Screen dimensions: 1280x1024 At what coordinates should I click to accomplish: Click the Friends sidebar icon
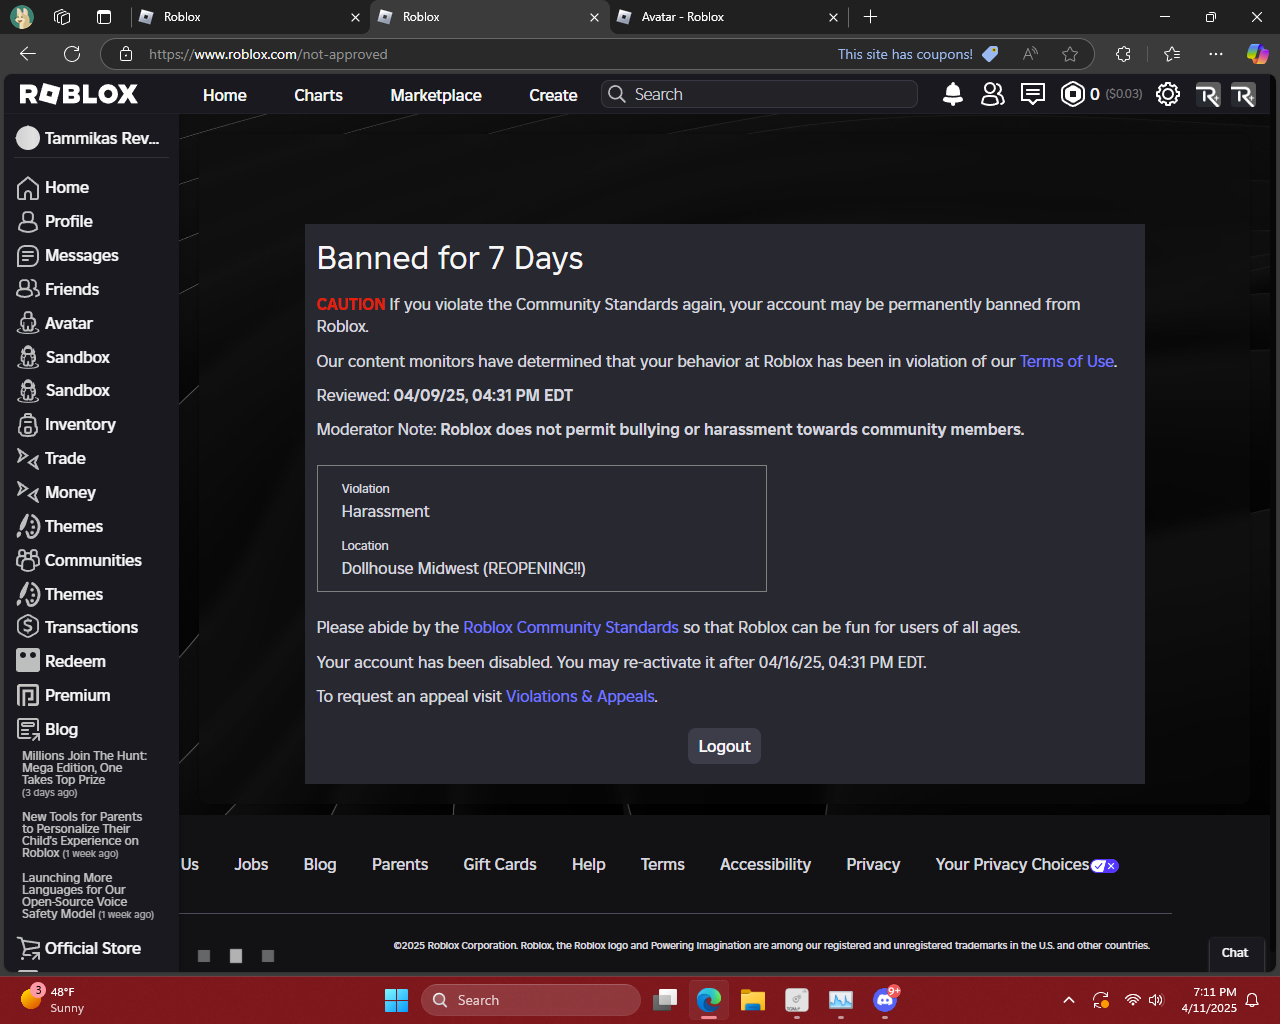pyautogui.click(x=28, y=289)
